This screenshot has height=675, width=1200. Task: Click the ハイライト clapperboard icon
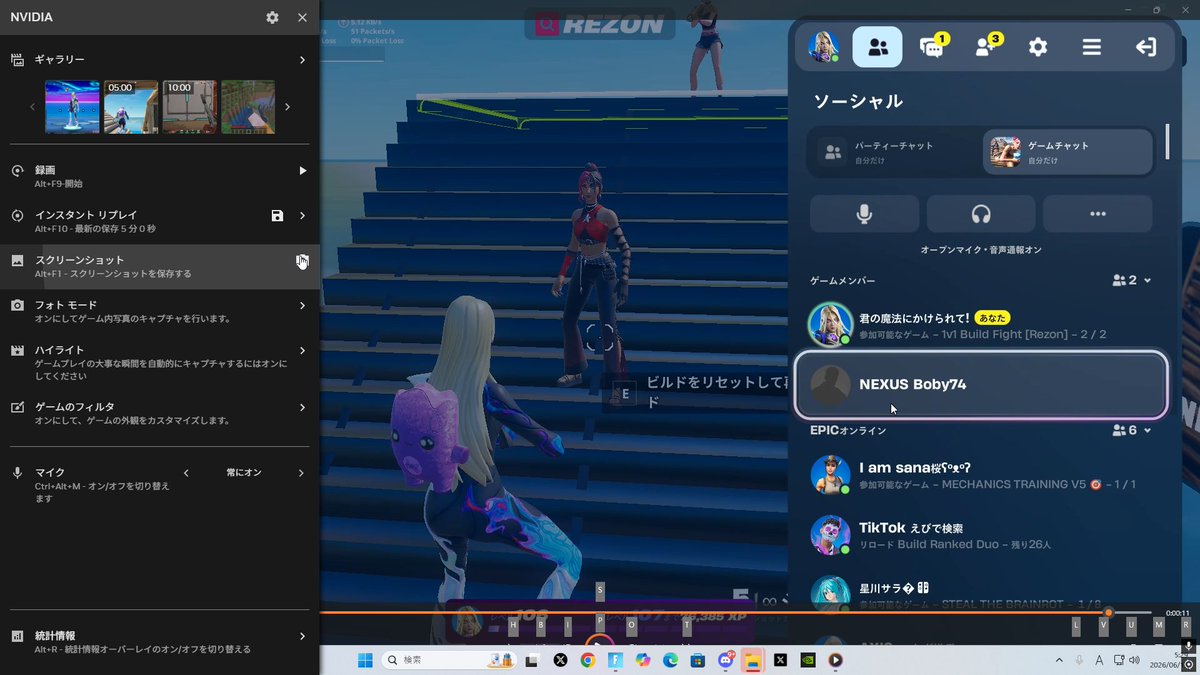(17, 350)
